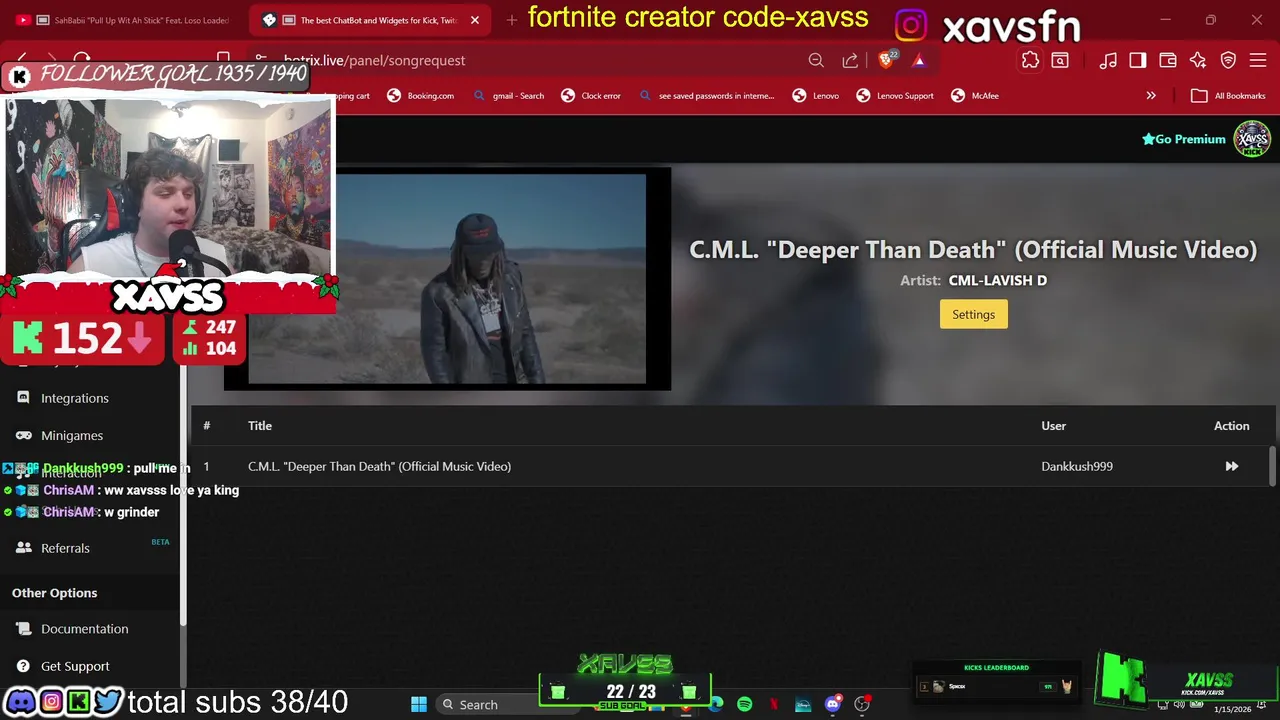This screenshot has width=1280, height=720.
Task: Close the Botrix ChatBot tab
Action: click(475, 20)
